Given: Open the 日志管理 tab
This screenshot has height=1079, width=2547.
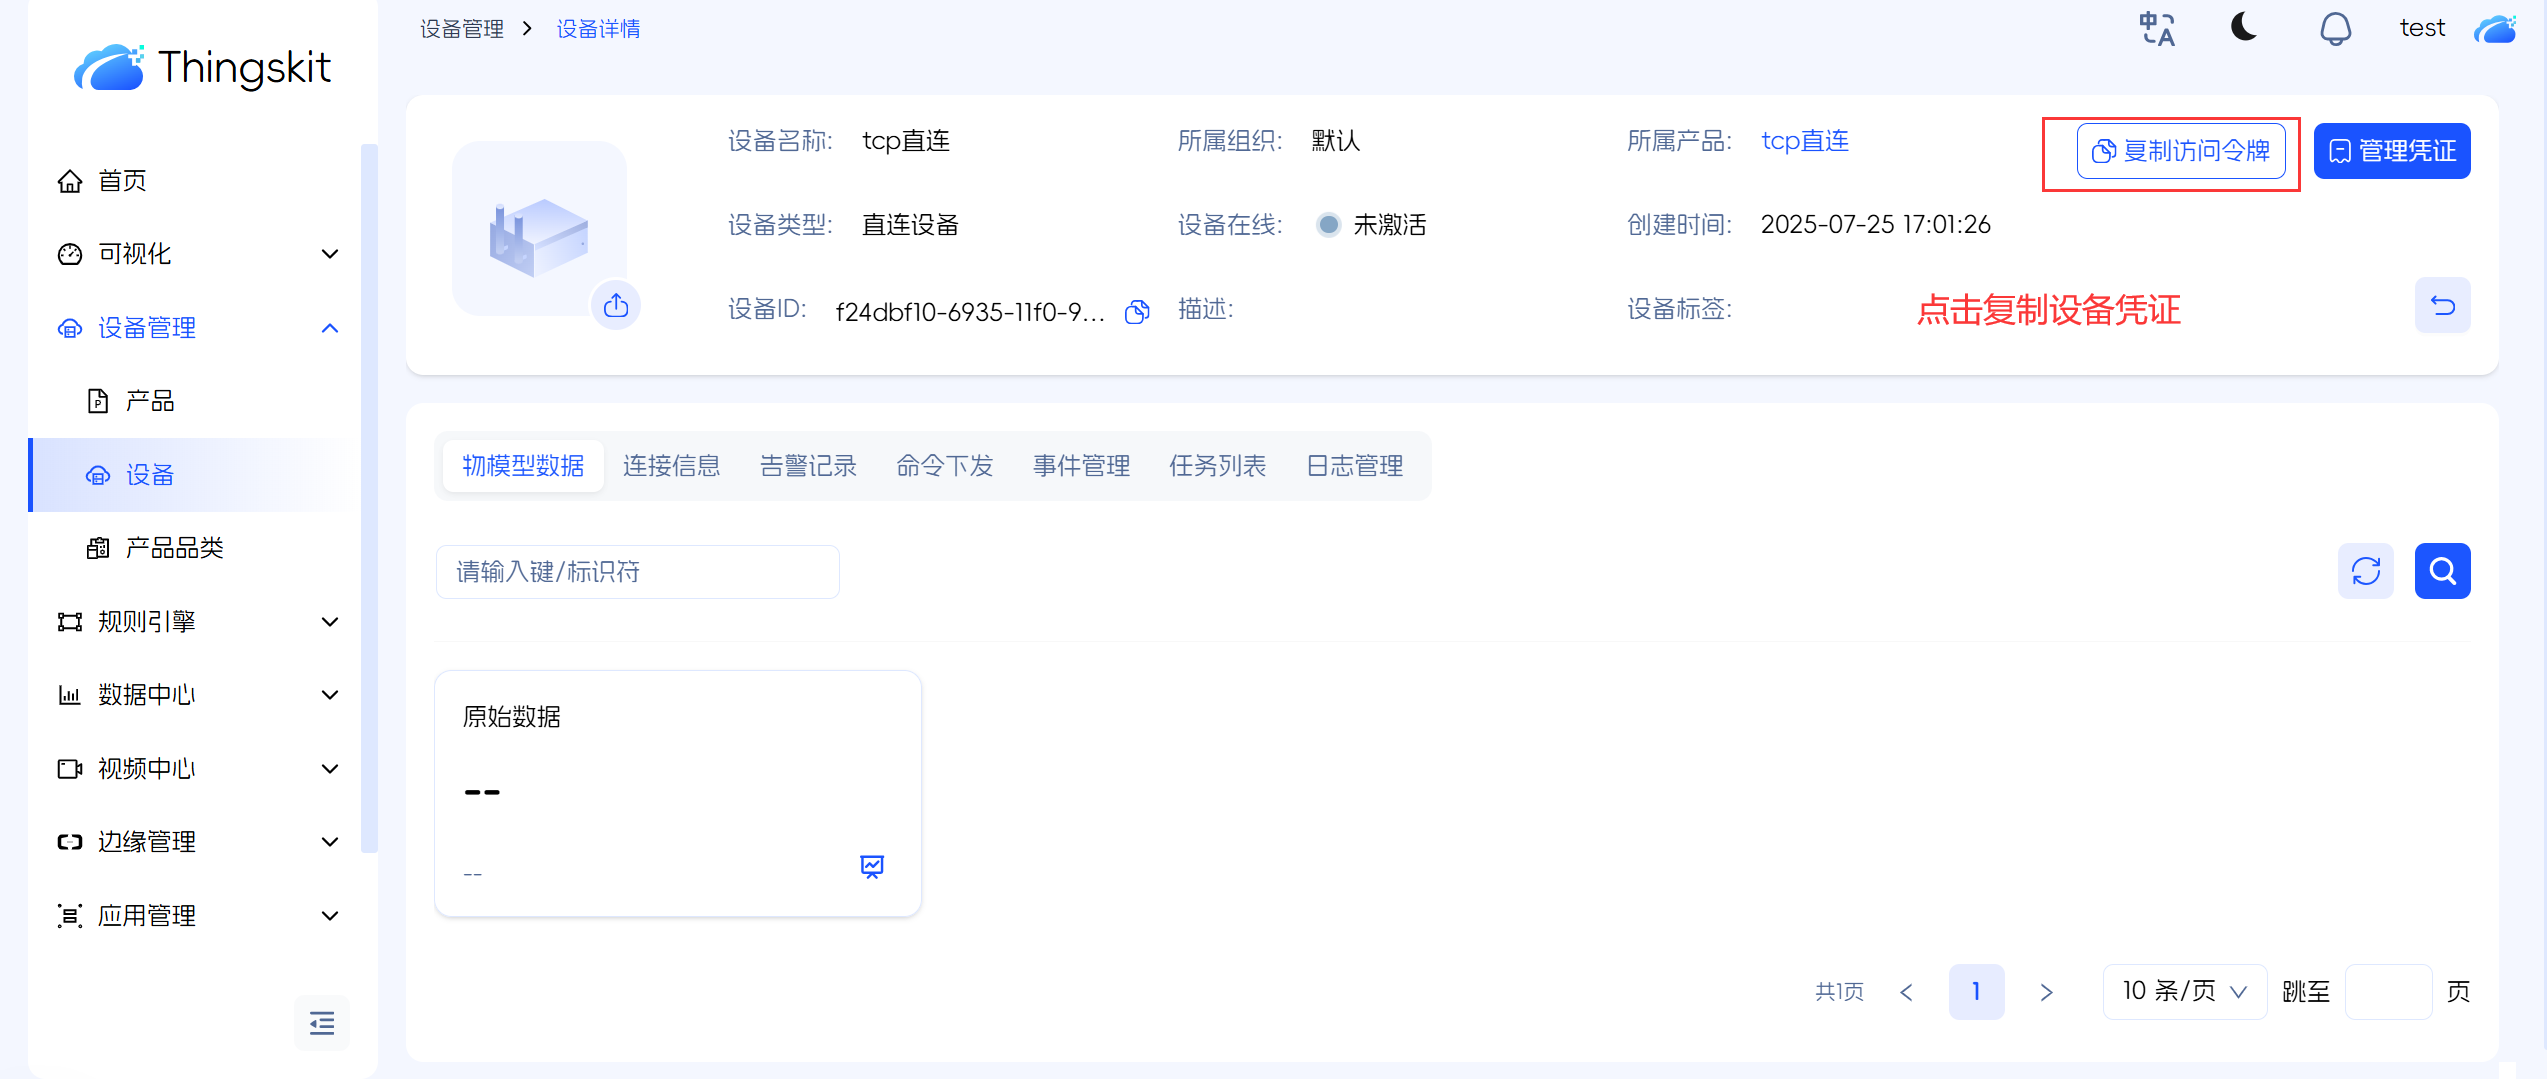Looking at the screenshot, I should tap(1354, 466).
